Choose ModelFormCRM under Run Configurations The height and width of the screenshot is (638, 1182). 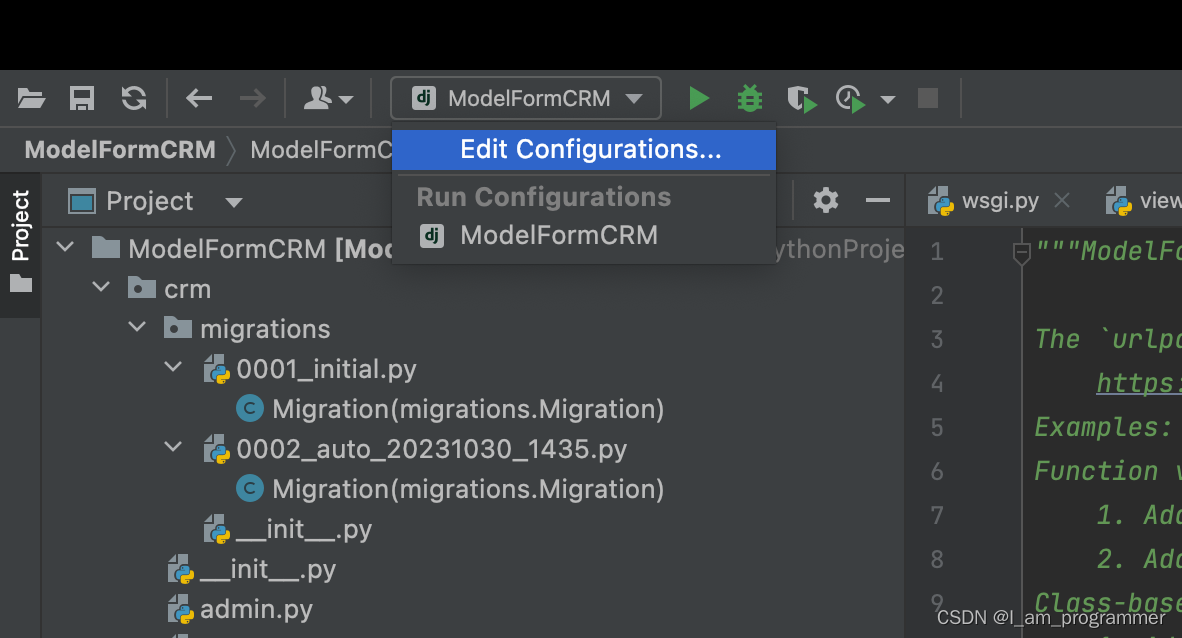pos(559,236)
